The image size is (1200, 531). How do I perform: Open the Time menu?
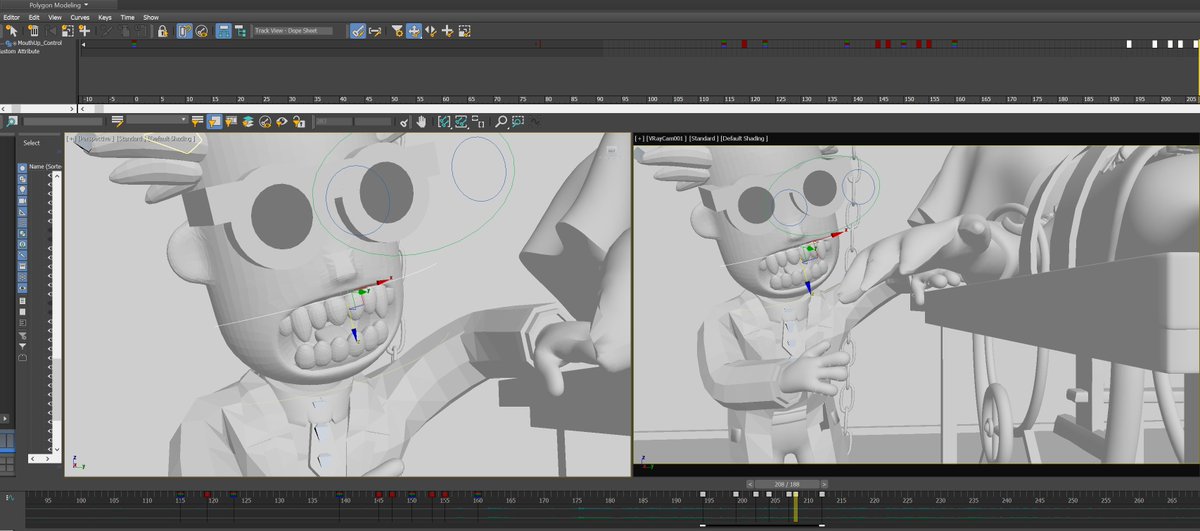(x=127, y=17)
